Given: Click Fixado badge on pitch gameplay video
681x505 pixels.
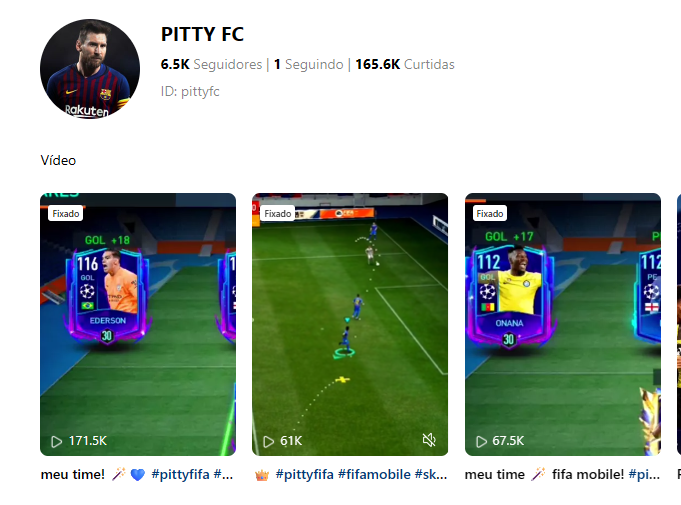Looking at the screenshot, I should coord(278,214).
